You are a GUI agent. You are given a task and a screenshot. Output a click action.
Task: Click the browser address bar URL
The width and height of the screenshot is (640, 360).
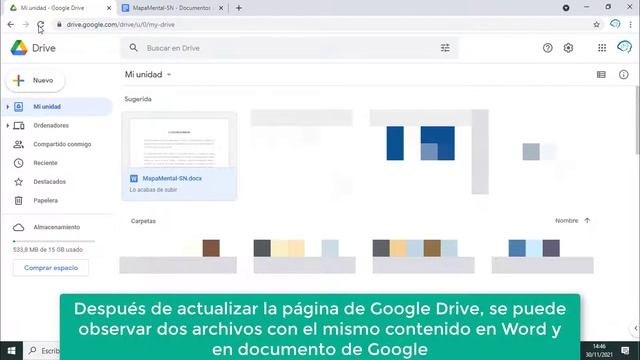coord(120,24)
